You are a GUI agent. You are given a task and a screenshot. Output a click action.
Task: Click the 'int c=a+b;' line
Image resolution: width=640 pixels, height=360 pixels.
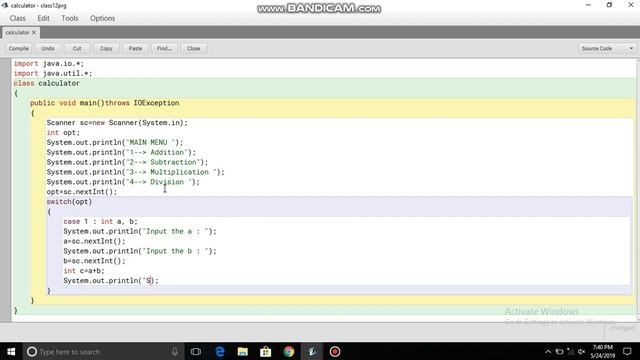click(84, 271)
